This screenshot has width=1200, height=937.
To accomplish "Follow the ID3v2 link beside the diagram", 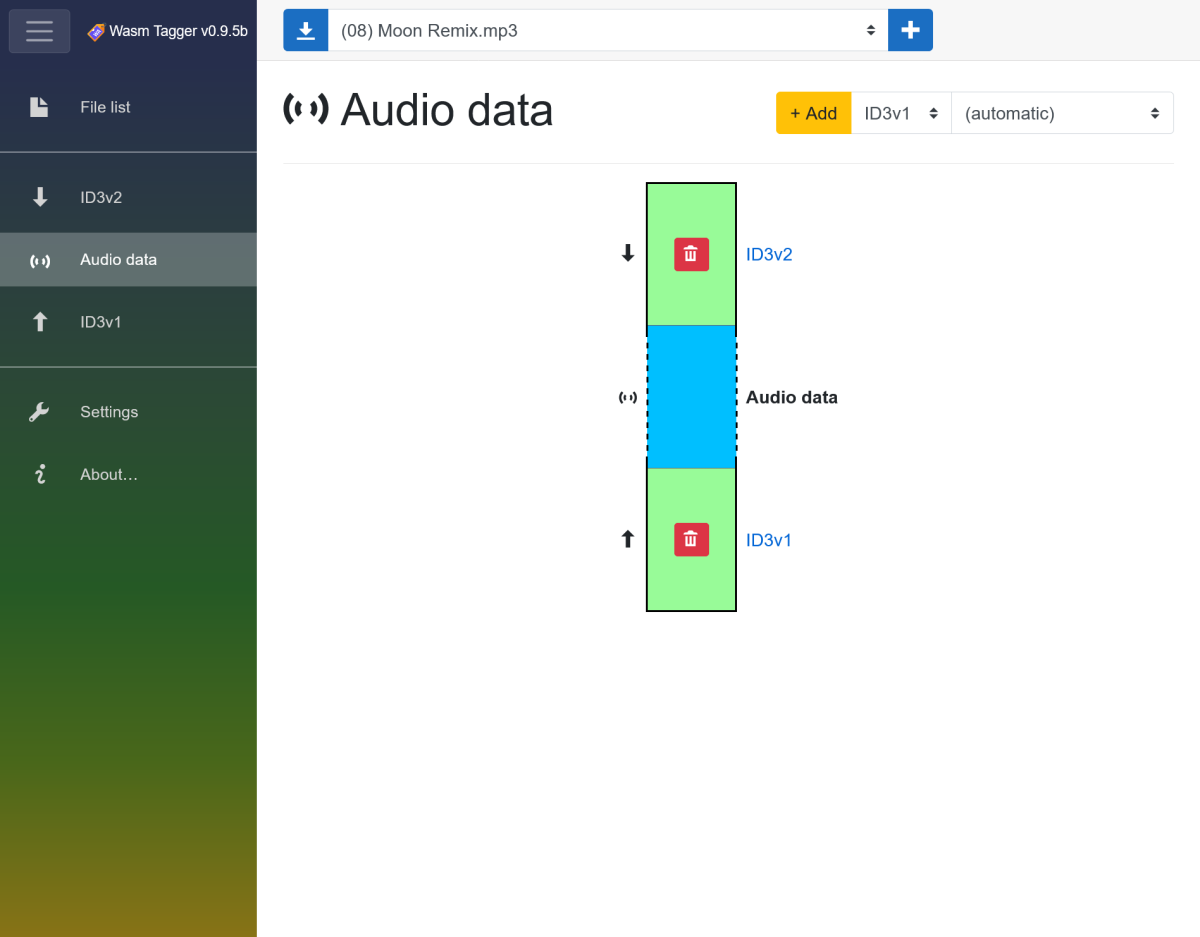I will pos(769,254).
